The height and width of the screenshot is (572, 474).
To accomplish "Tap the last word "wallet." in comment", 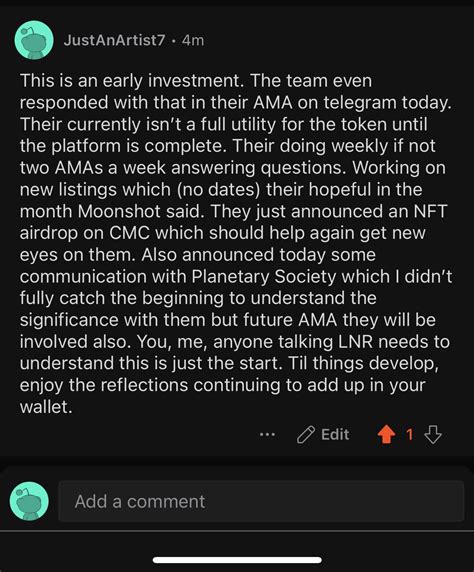I will point(46,407).
